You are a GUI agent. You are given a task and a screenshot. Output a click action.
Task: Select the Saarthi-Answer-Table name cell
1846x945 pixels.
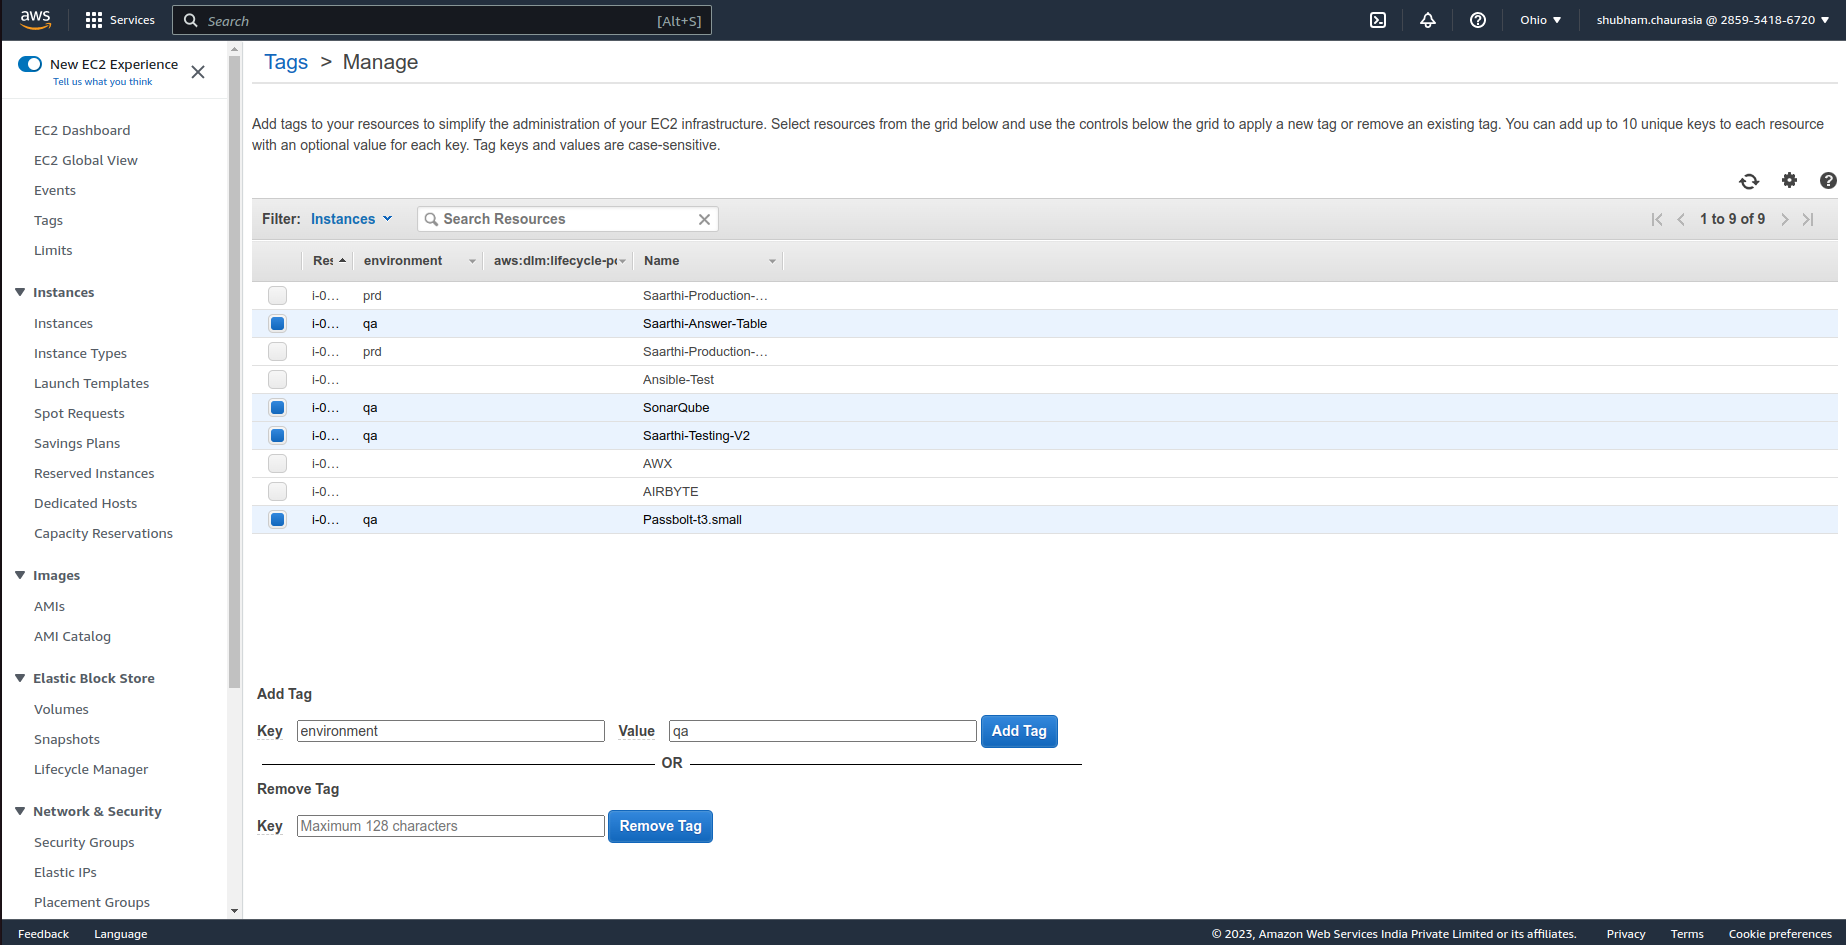click(x=705, y=323)
